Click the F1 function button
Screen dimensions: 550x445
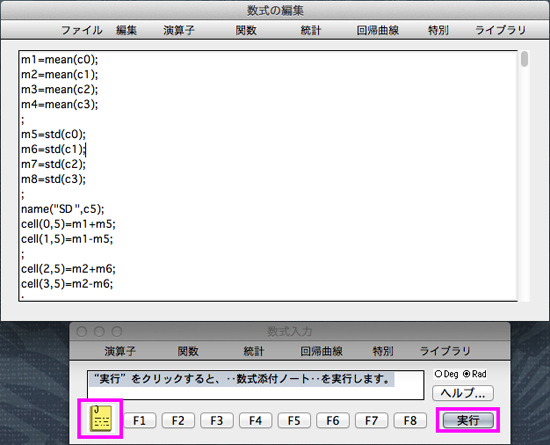139,420
